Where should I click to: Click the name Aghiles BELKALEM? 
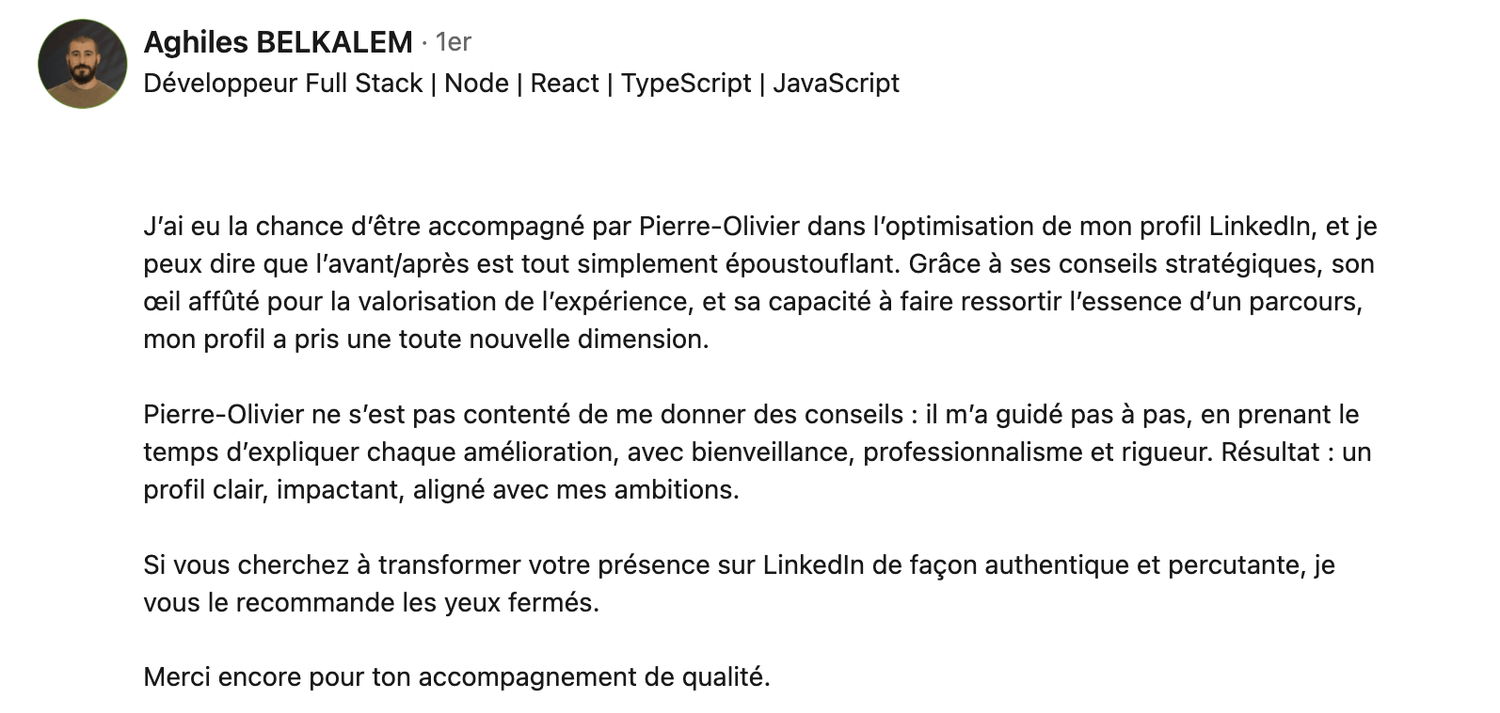click(x=278, y=42)
